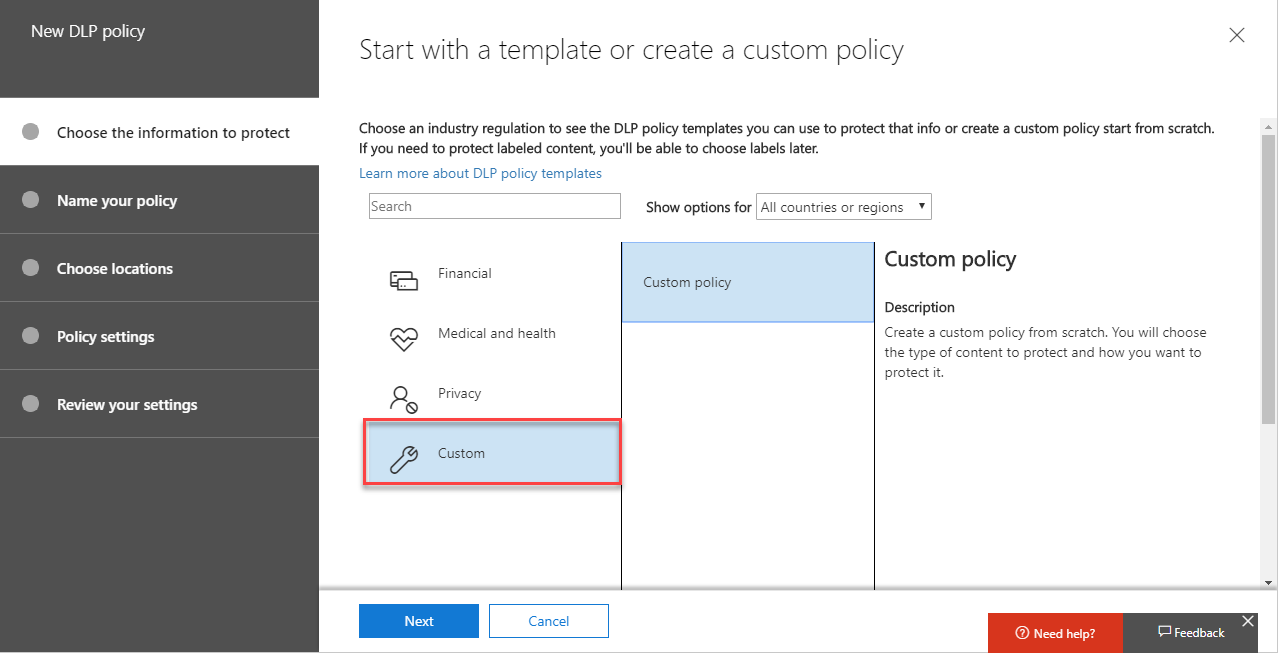
Task: Select the 'Name your policy' step
Action: pyautogui.click(x=117, y=200)
